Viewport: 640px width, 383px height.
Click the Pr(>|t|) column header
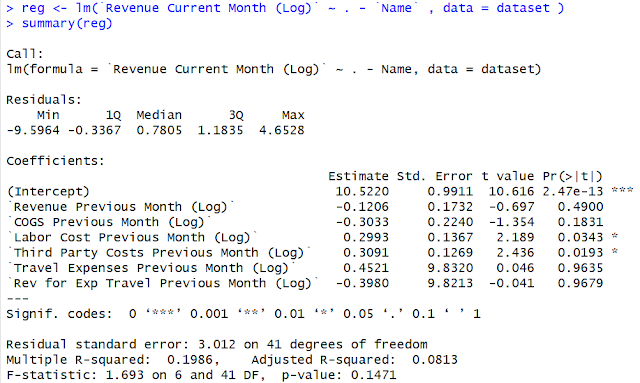pos(573,176)
